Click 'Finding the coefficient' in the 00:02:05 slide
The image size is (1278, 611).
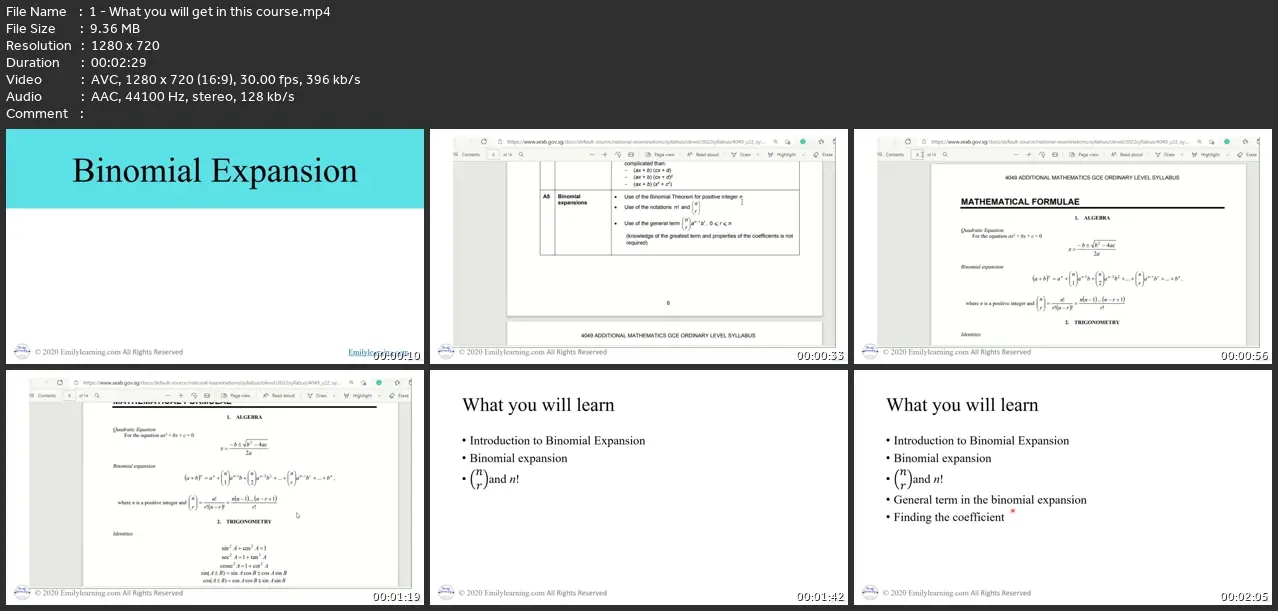(949, 517)
